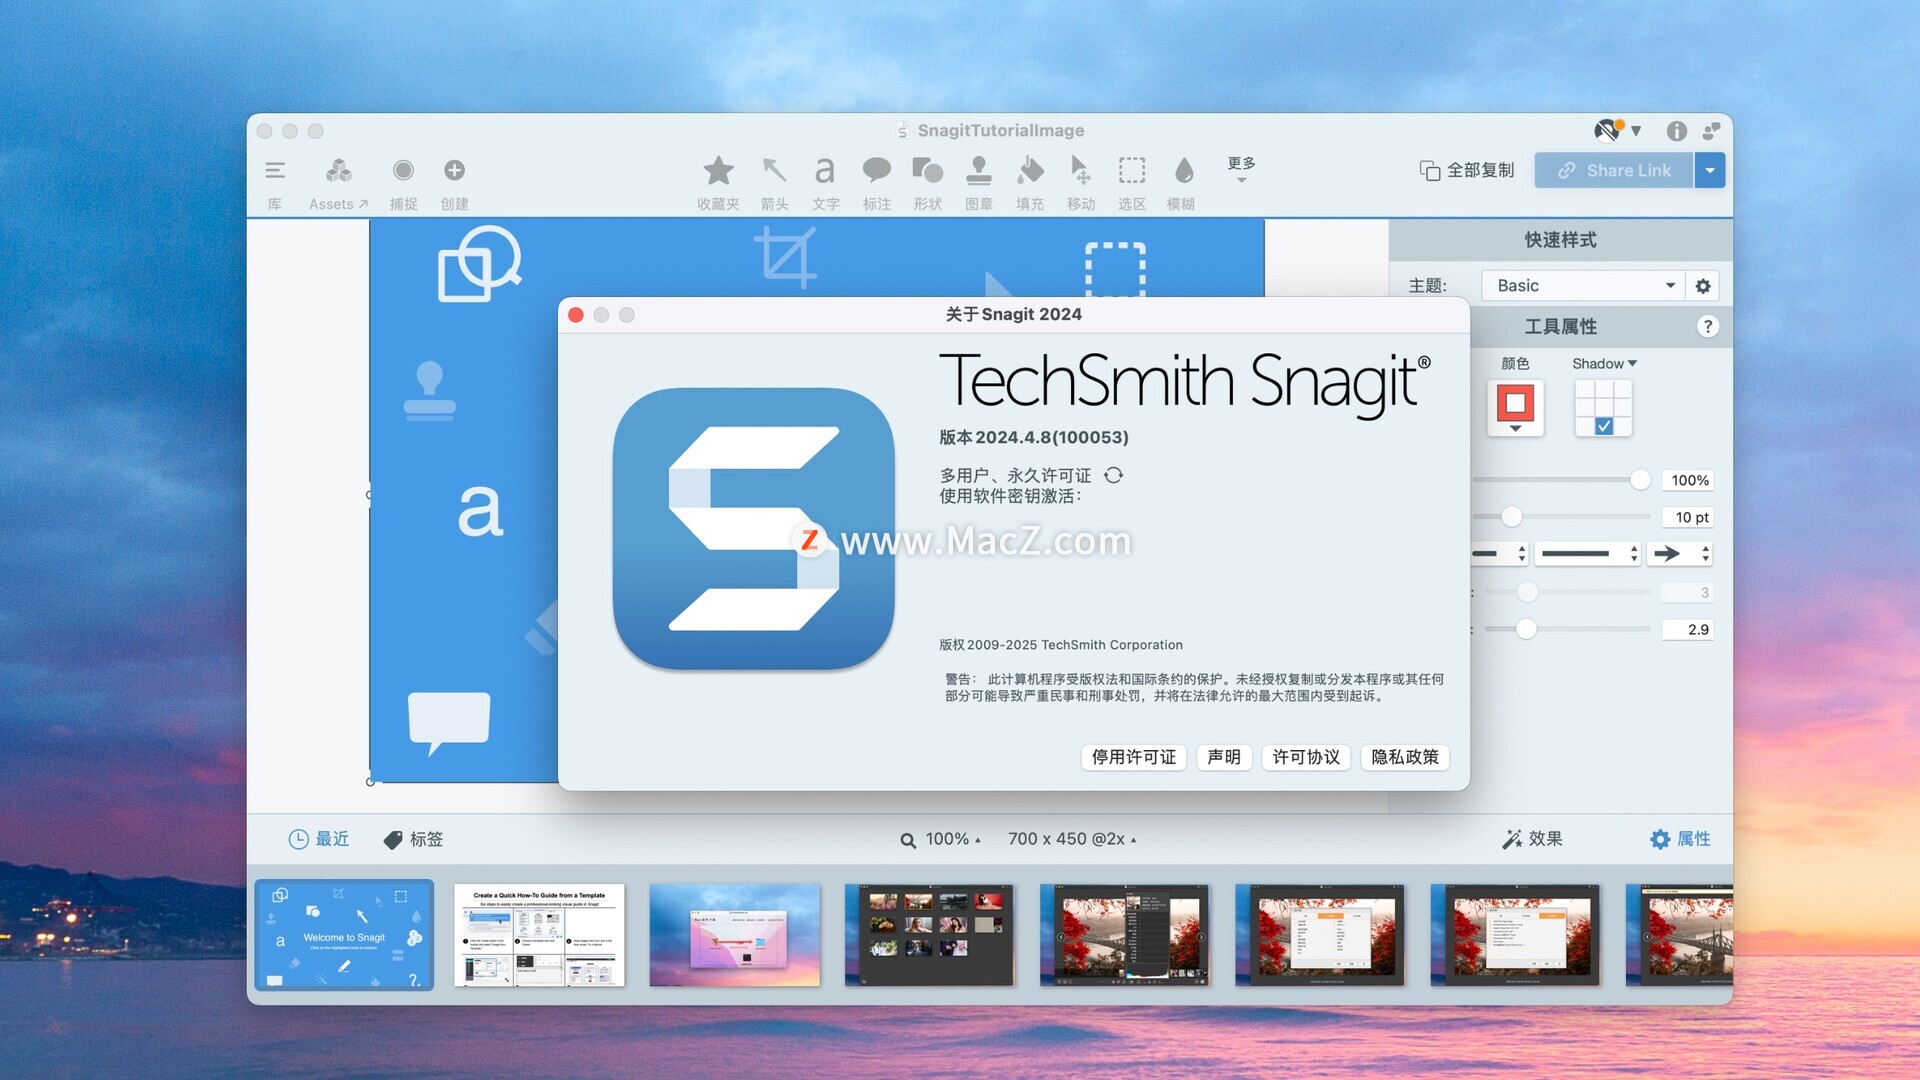
Task: Toggle the checked Shadow direction box
Action: pos(1604,426)
